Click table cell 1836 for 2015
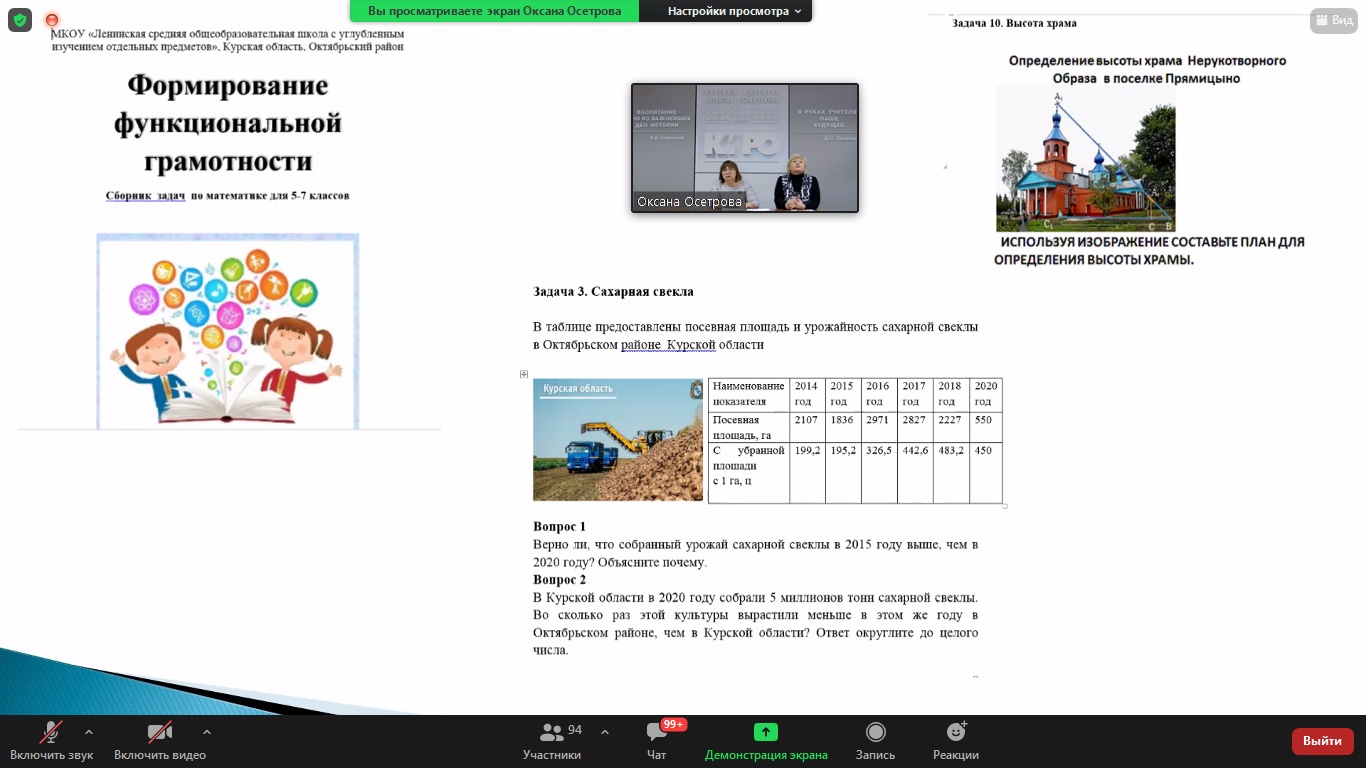Screen dimensions: 1366x768 pos(843,427)
